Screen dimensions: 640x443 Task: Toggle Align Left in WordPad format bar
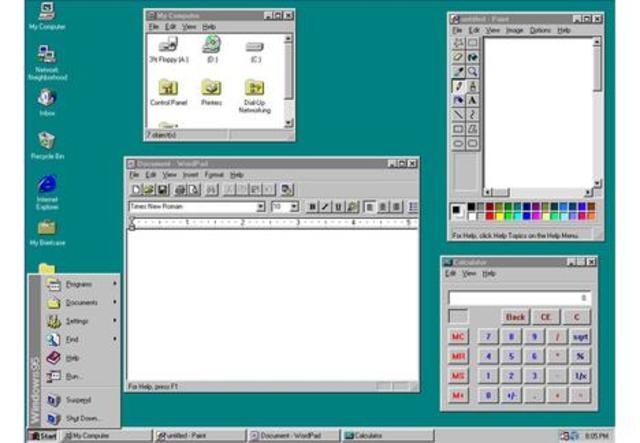click(369, 207)
